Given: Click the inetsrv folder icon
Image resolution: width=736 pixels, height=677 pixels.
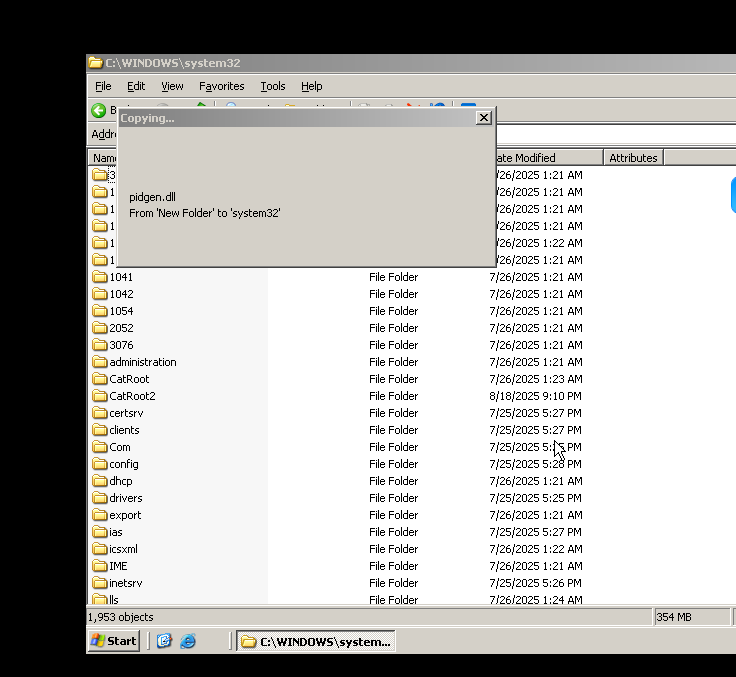Looking at the screenshot, I should (x=100, y=583).
